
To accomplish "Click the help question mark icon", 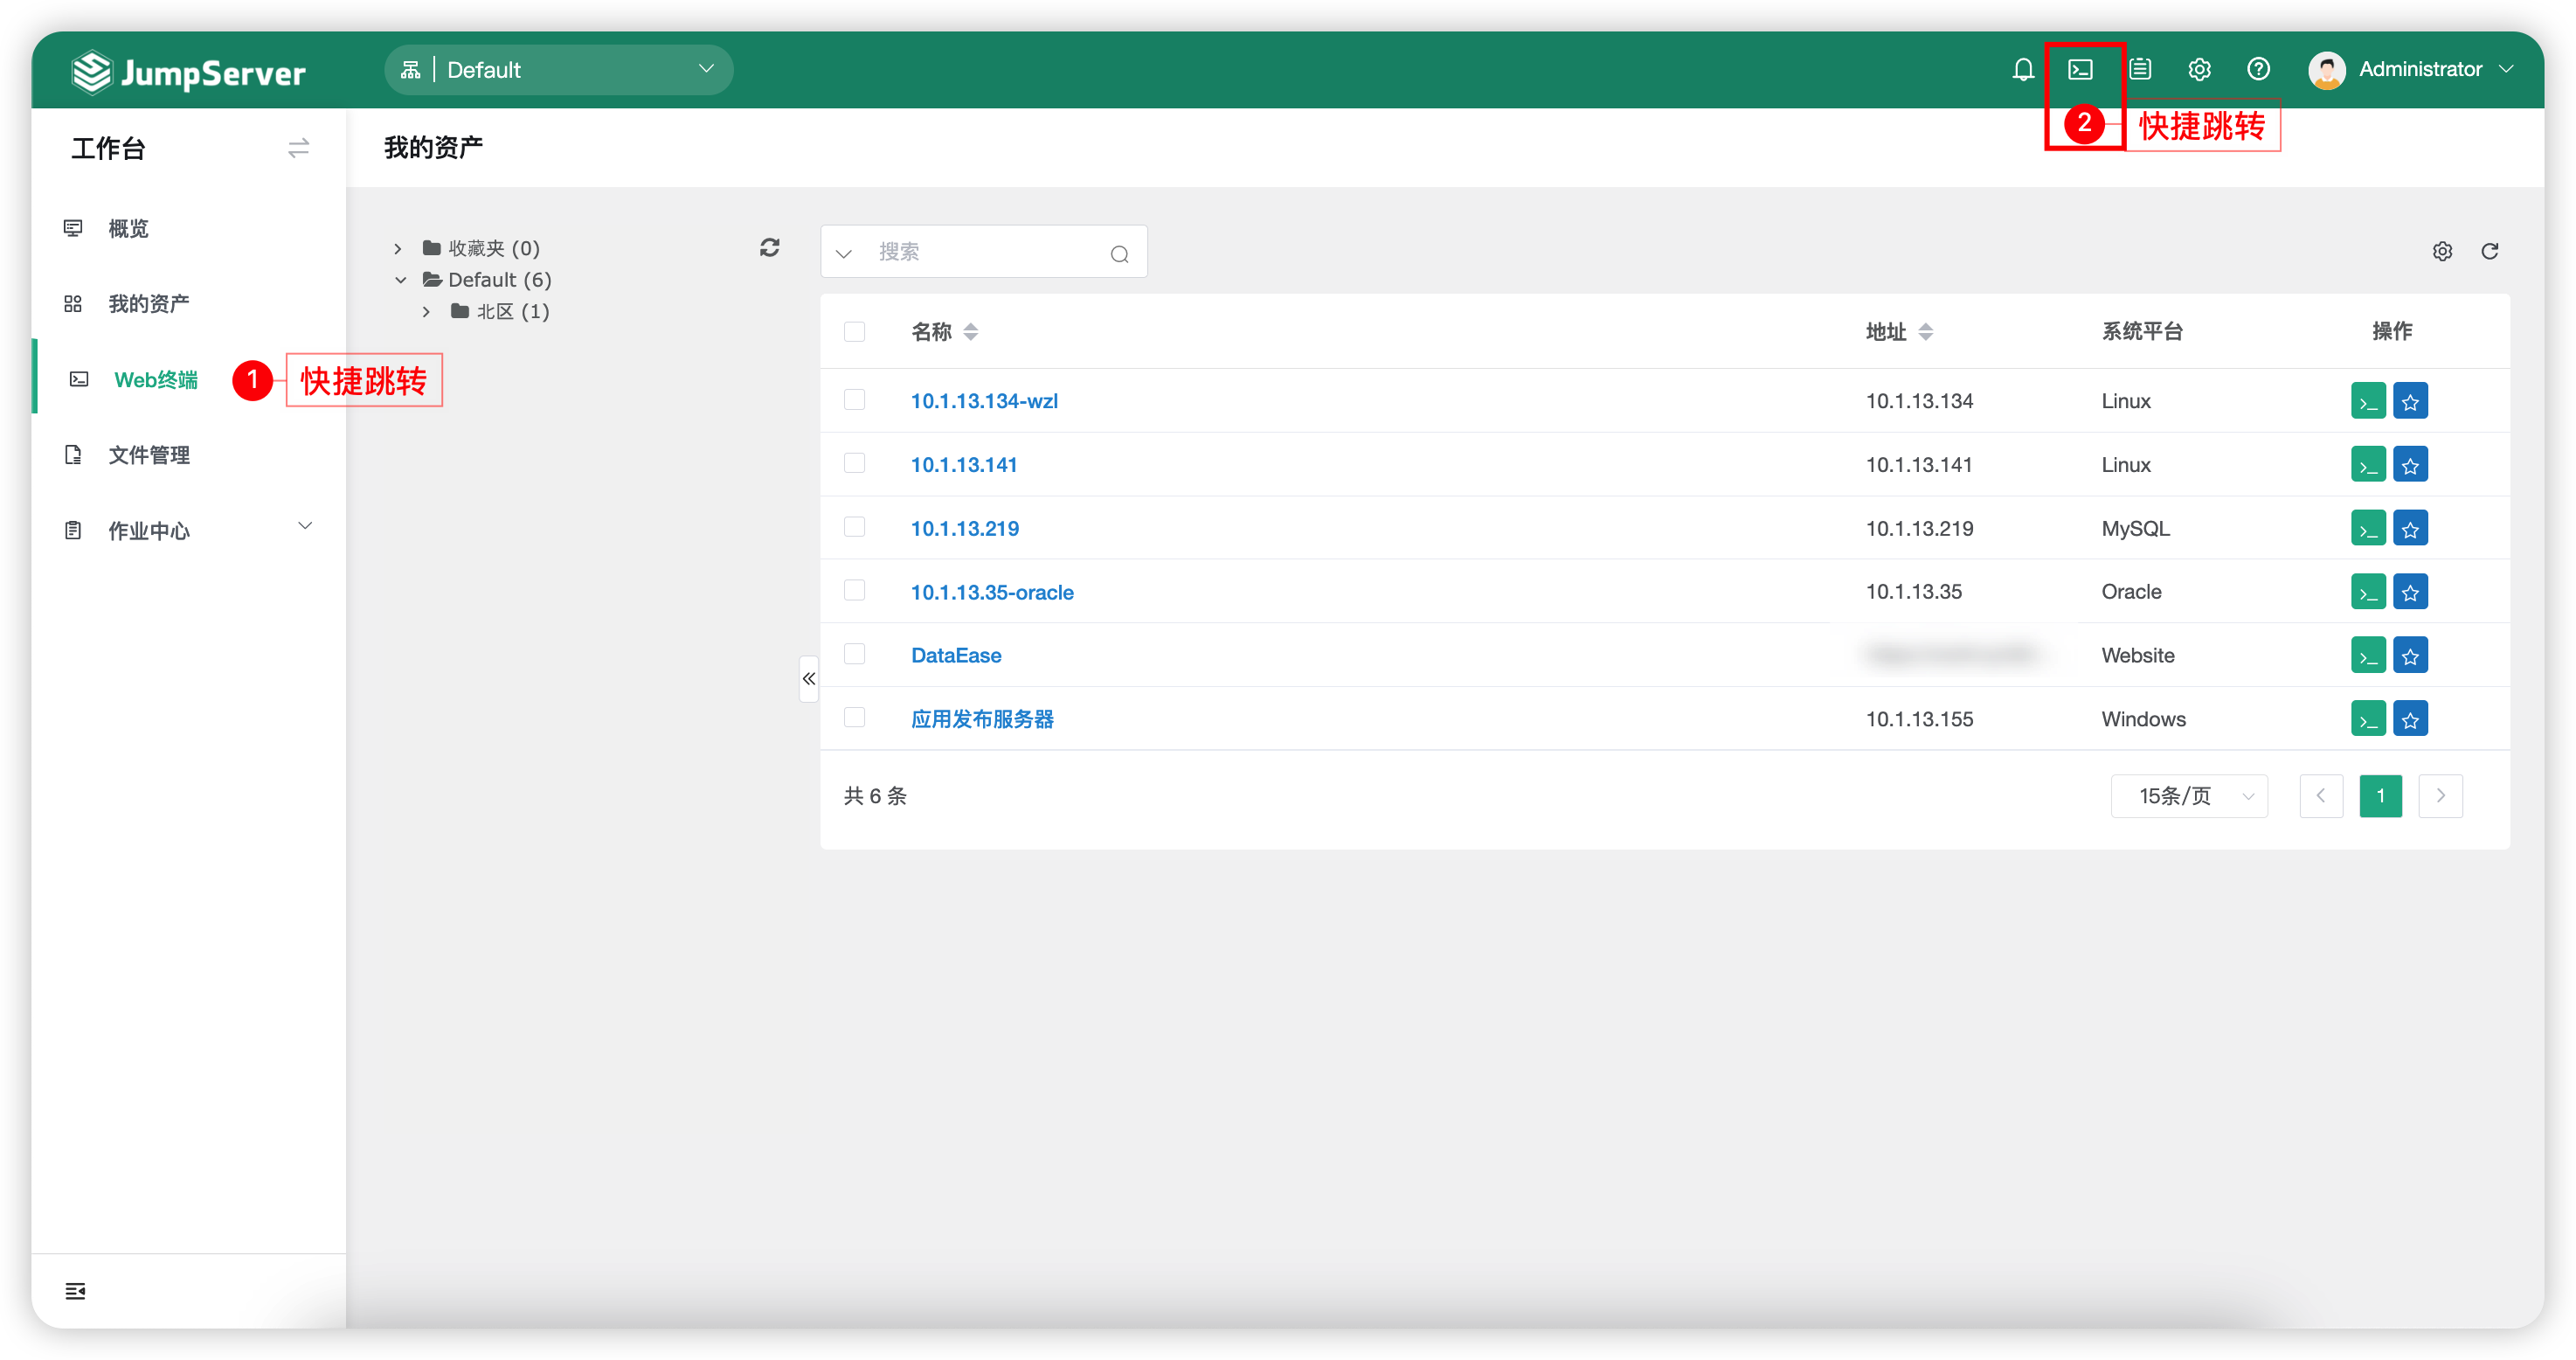I will [2258, 69].
